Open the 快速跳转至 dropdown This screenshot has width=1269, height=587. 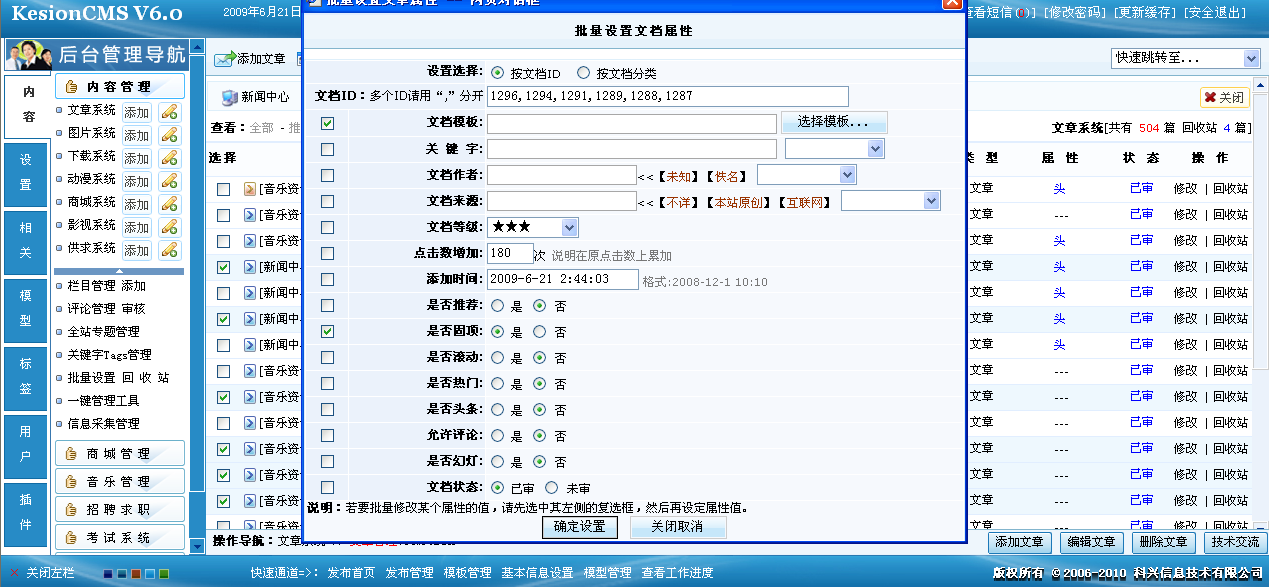pos(1251,59)
